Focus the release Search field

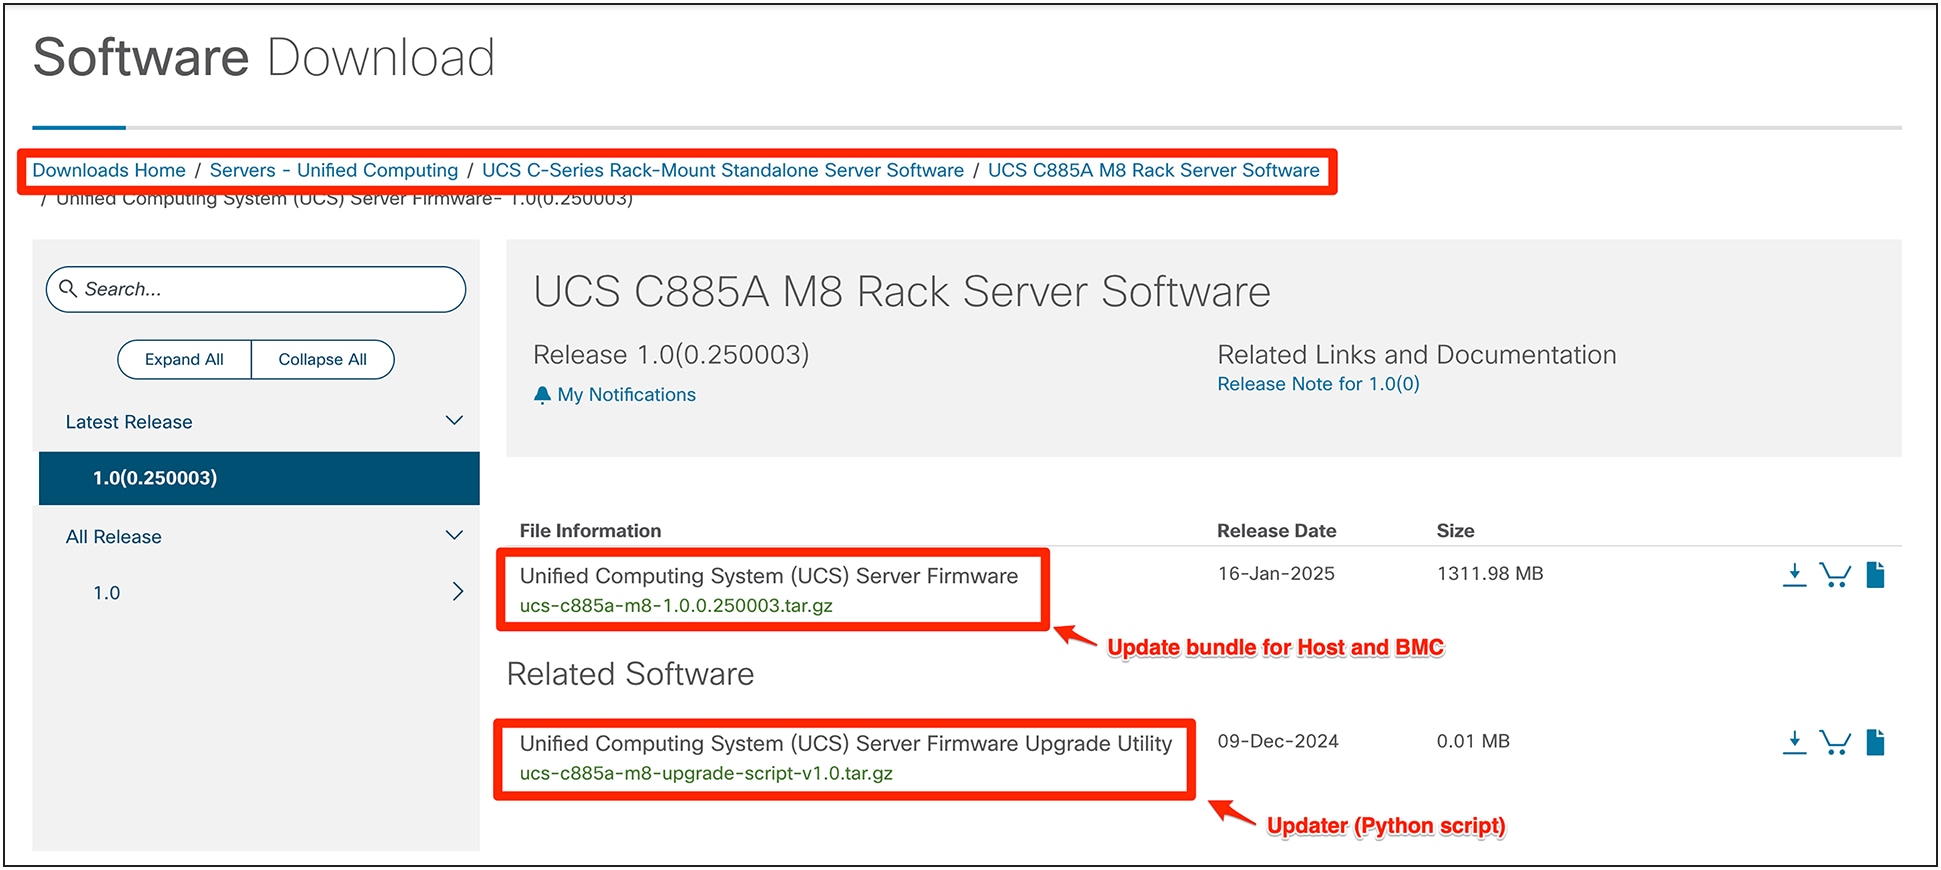click(256, 289)
